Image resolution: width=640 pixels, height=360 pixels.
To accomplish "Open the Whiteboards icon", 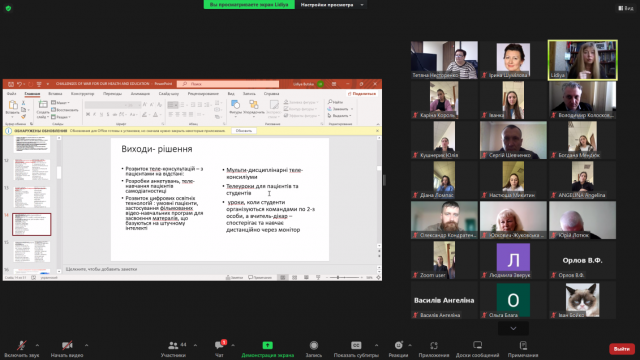I will tap(477, 345).
